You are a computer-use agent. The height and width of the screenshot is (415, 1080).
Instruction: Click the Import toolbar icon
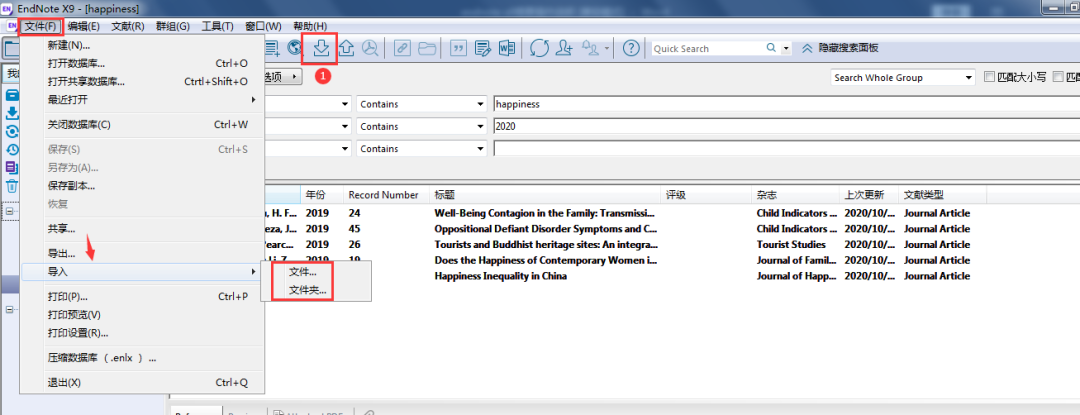pyautogui.click(x=321, y=47)
